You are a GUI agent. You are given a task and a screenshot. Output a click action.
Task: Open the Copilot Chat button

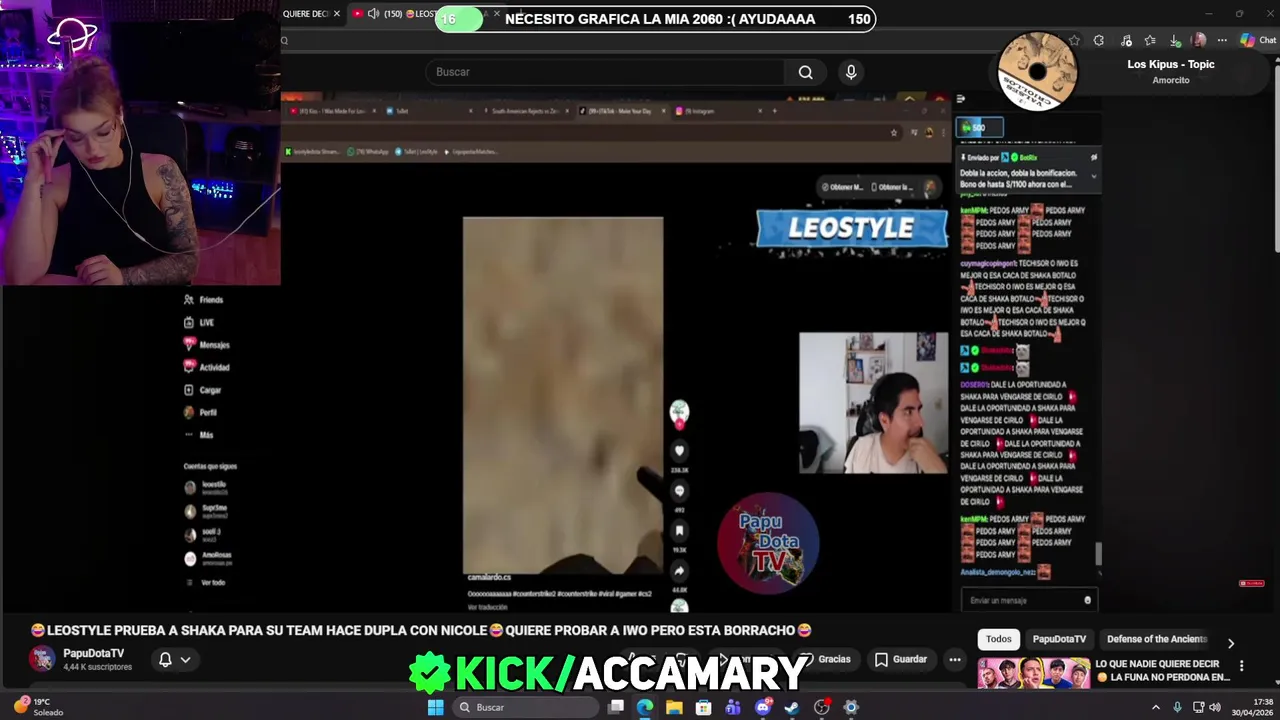pyautogui.click(x=1258, y=40)
